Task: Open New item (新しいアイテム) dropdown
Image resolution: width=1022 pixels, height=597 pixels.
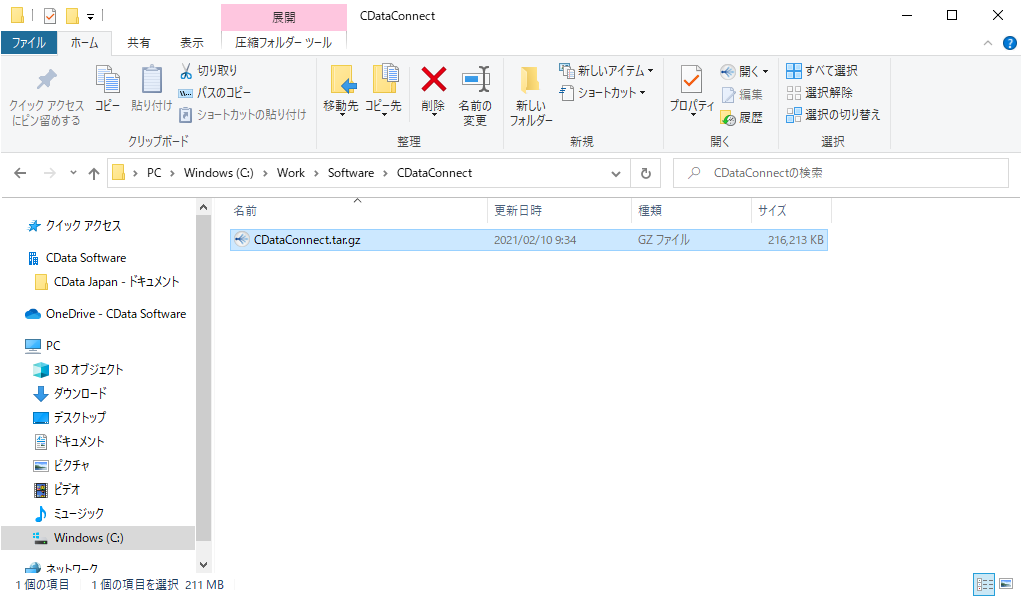Action: click(x=606, y=70)
